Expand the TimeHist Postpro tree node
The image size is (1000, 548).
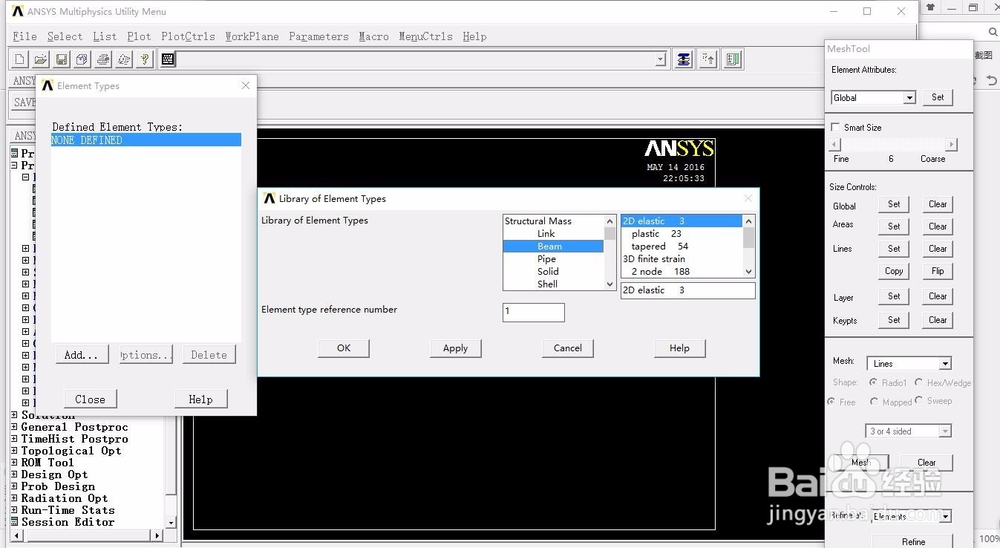click(x=15, y=439)
